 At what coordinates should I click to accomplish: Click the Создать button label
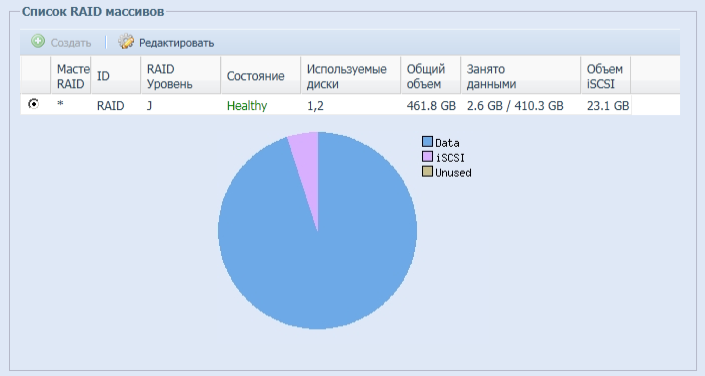(x=71, y=43)
